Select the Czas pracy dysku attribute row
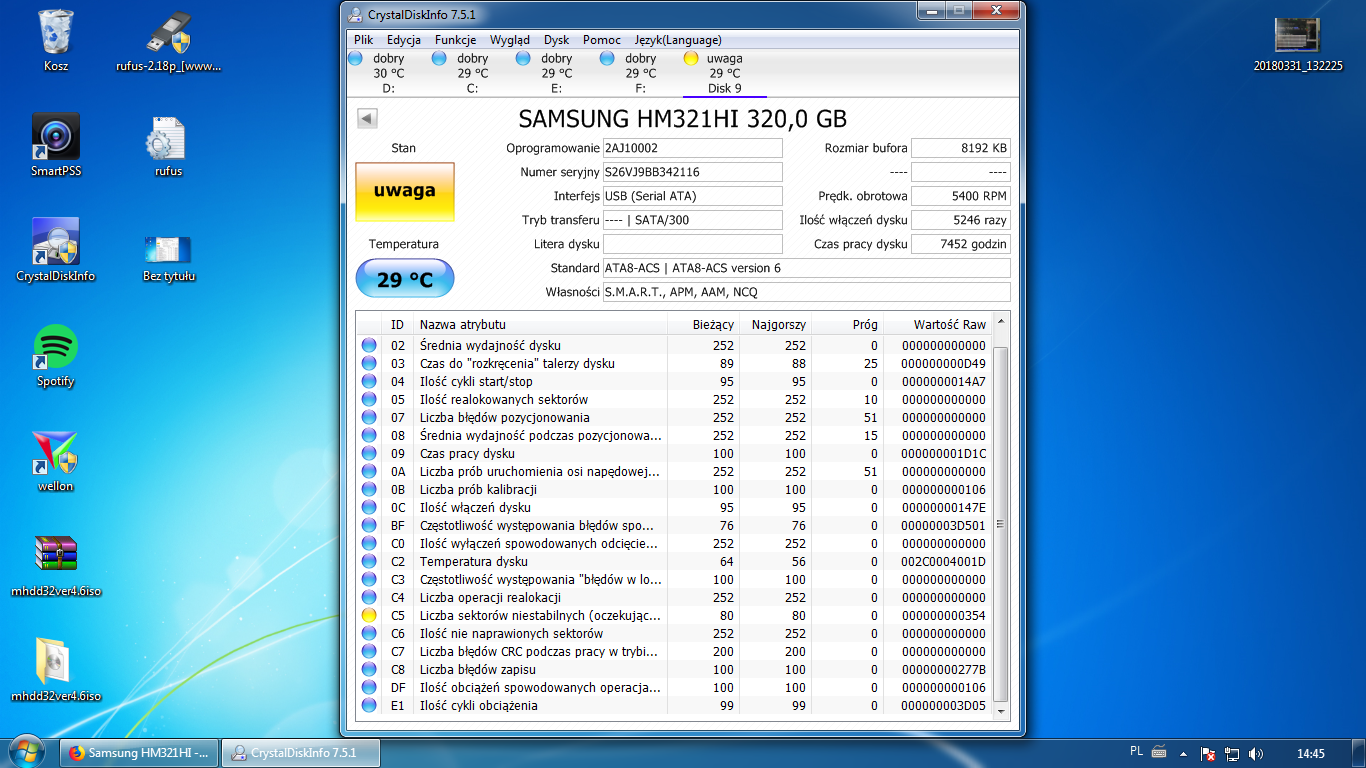 point(674,454)
